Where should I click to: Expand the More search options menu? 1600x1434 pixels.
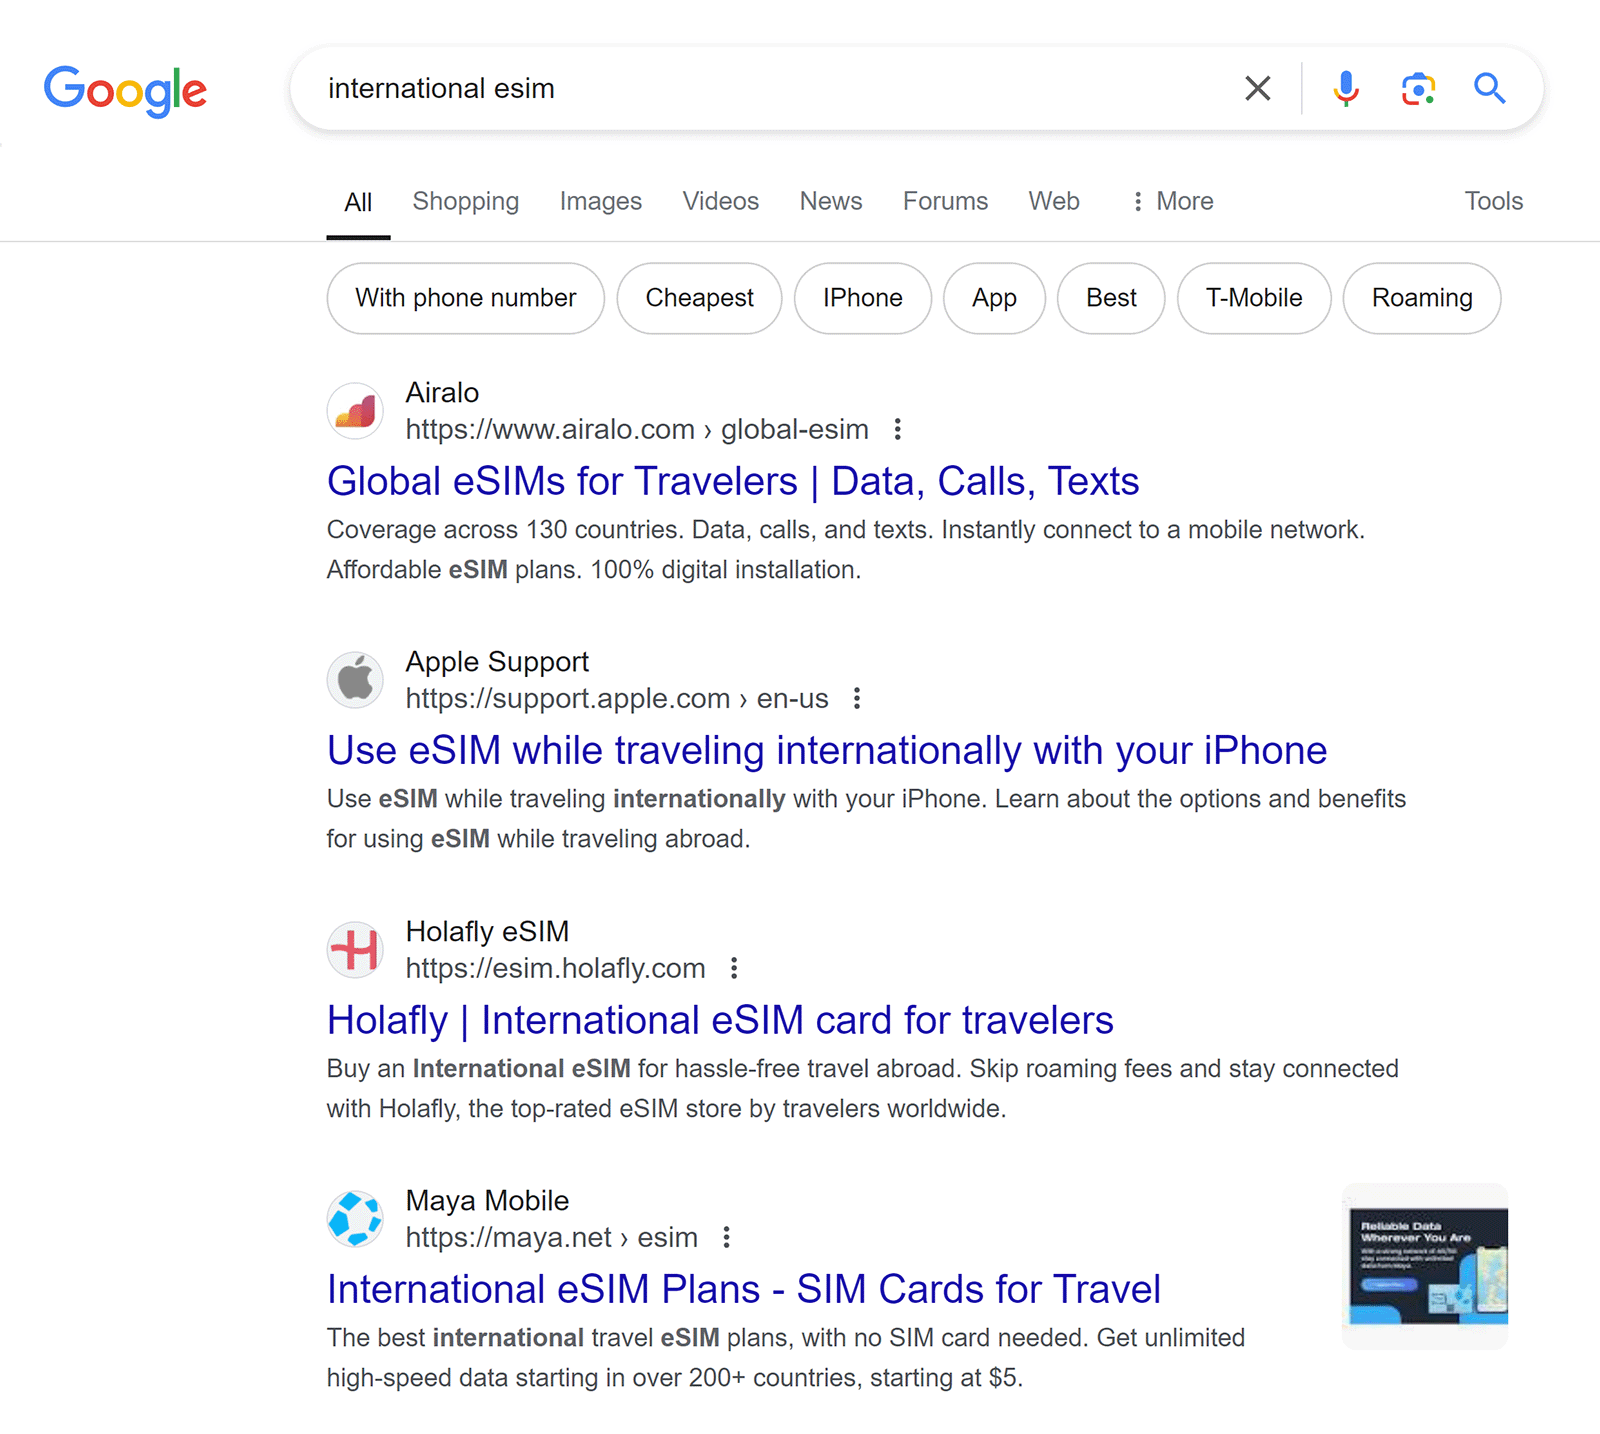tap(1172, 201)
